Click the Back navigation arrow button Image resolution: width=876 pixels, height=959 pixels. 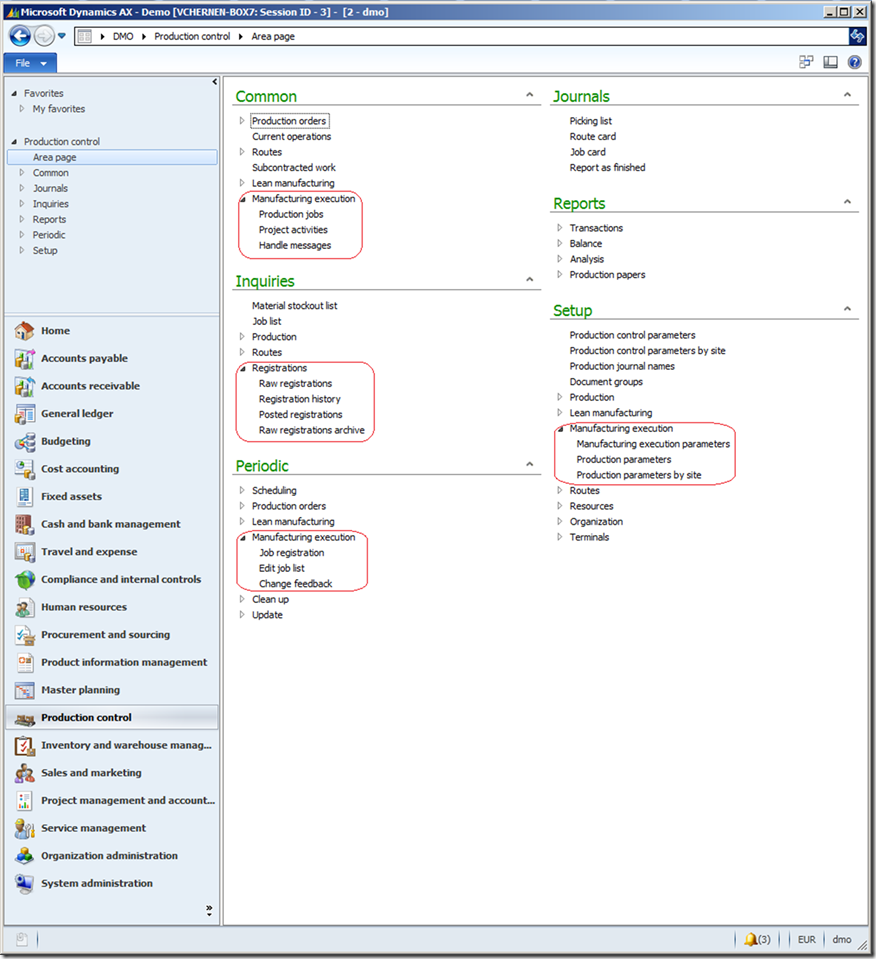pos(20,36)
